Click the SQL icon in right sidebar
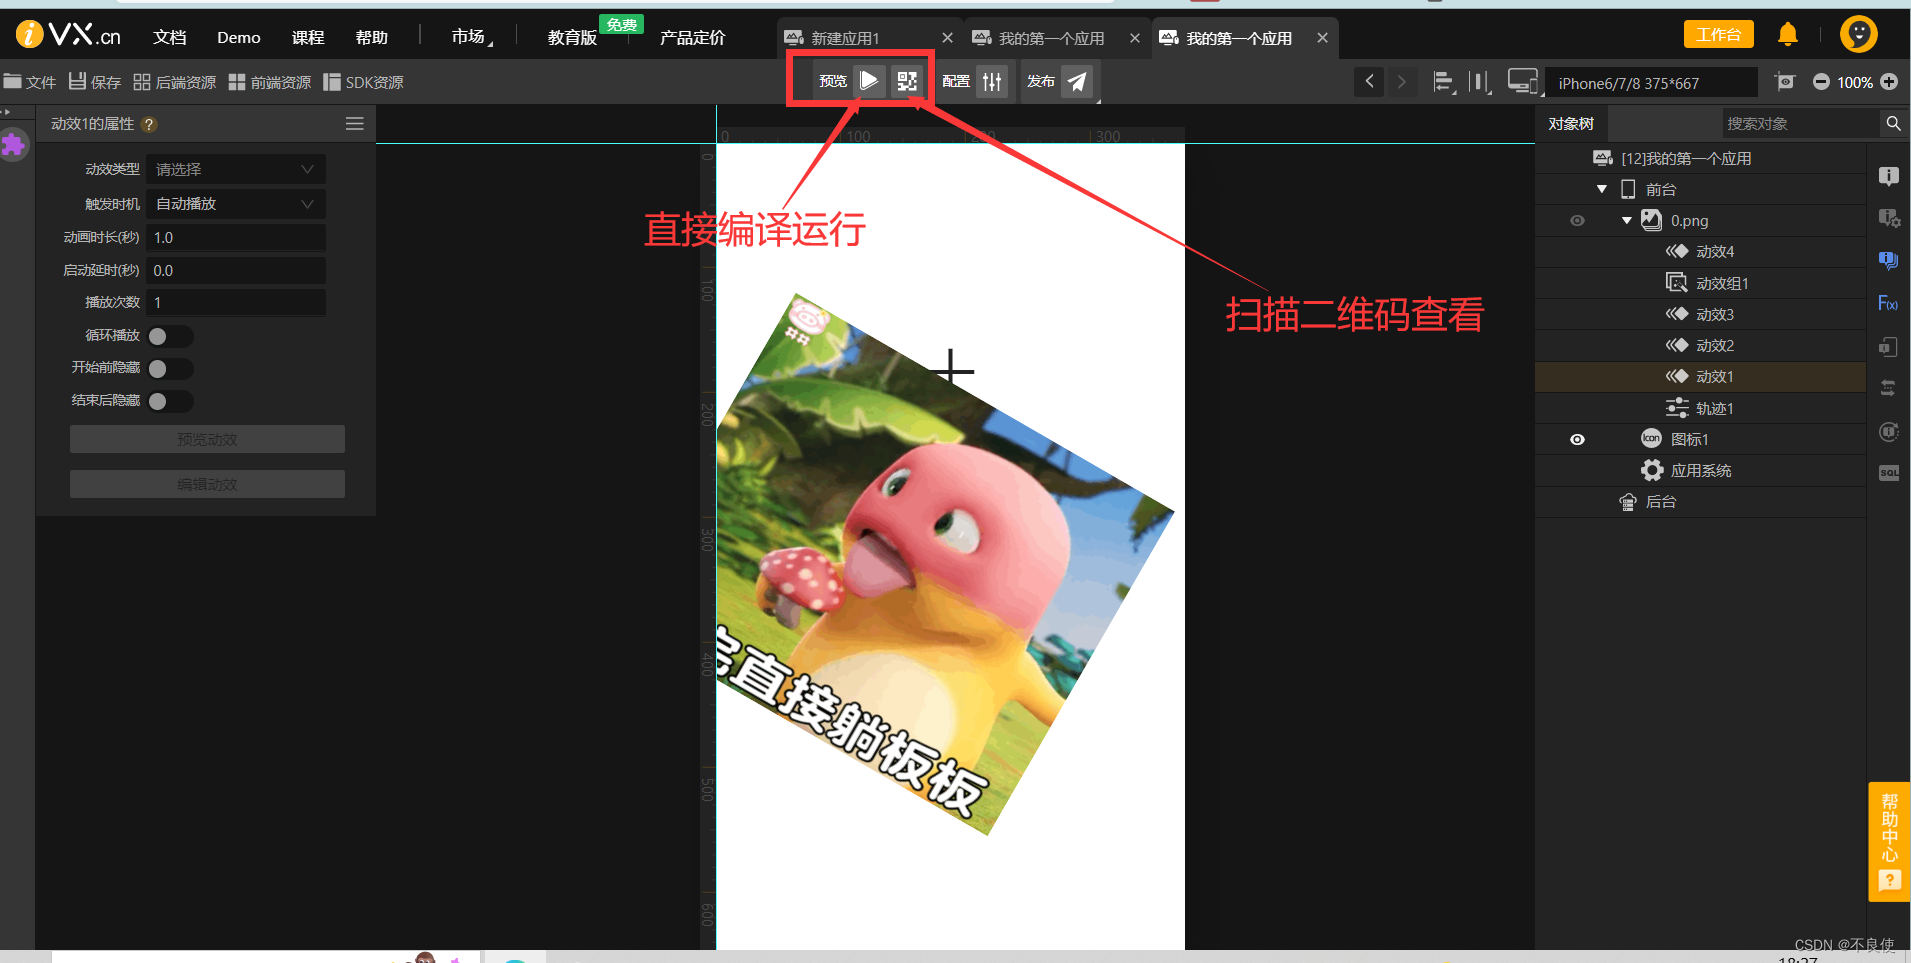 pyautogui.click(x=1888, y=472)
